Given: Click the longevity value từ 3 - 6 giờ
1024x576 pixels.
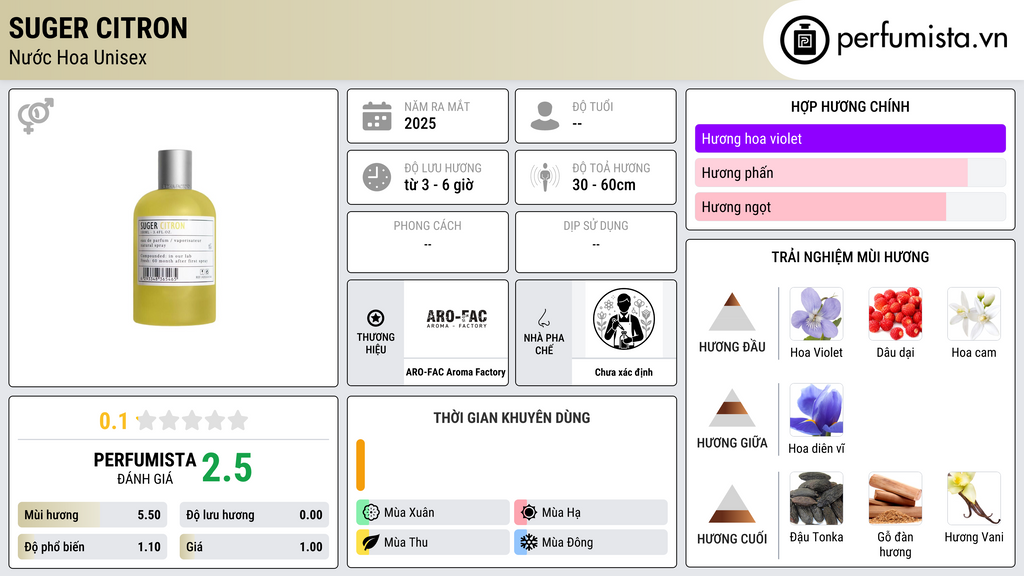Looking at the screenshot, I should point(439,185).
